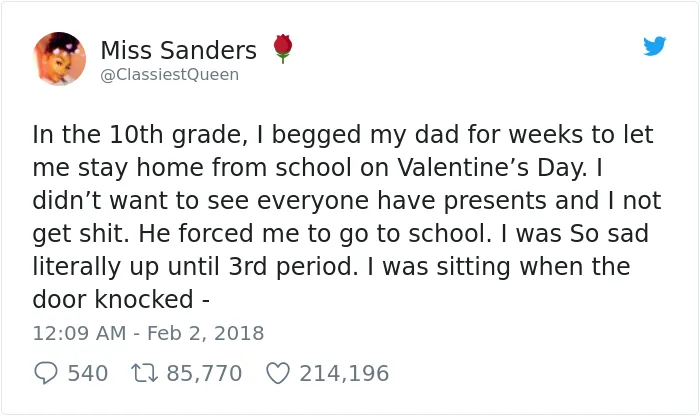View the 540 replies count
Viewport: 700px width, 416px height.
88,373
